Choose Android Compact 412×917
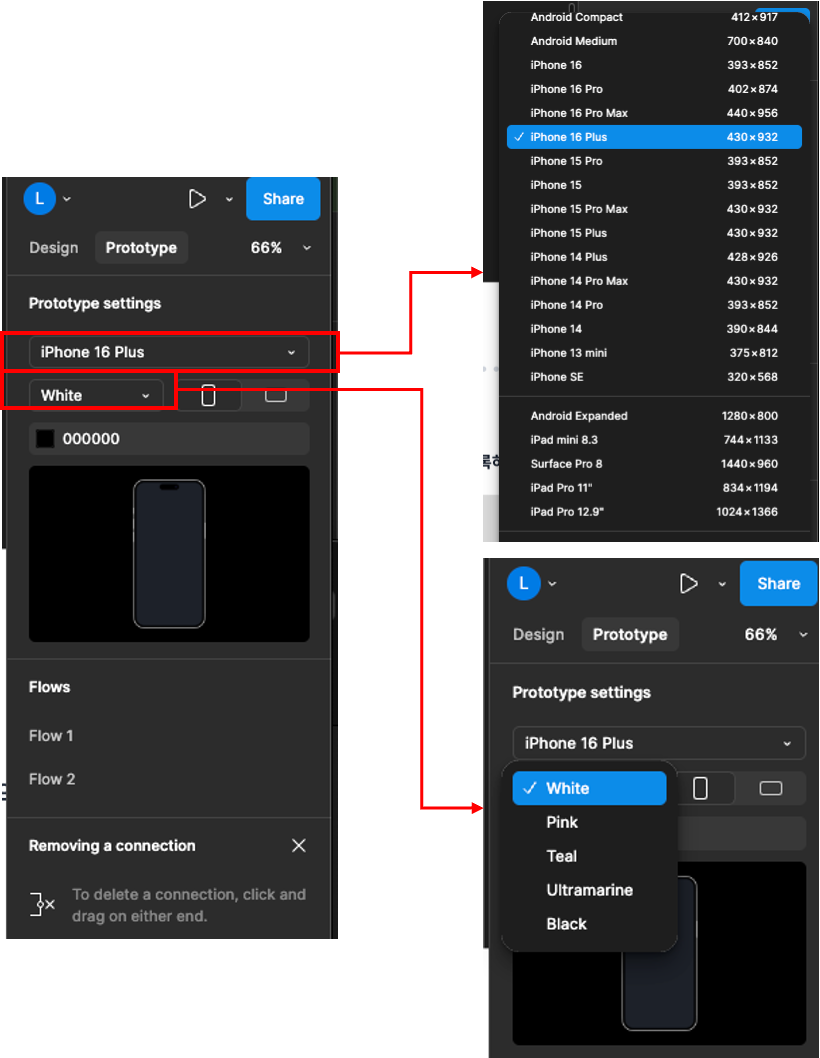 (x=654, y=17)
